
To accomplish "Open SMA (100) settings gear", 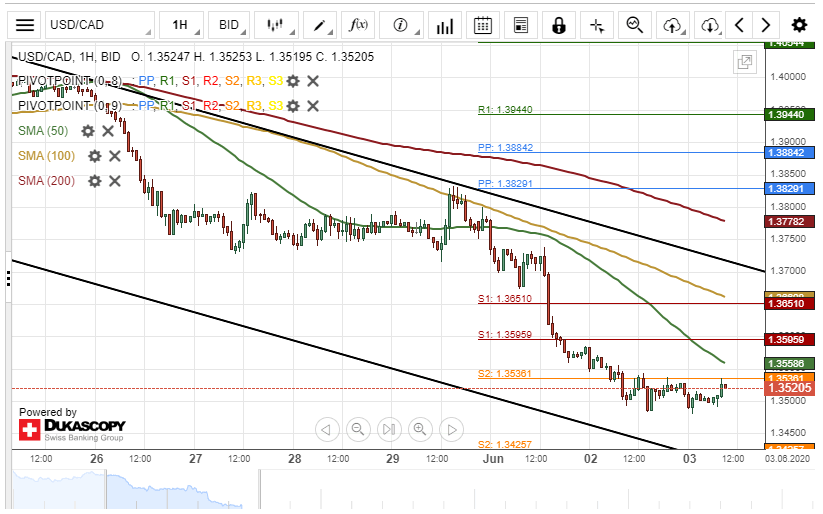I will click(x=94, y=156).
